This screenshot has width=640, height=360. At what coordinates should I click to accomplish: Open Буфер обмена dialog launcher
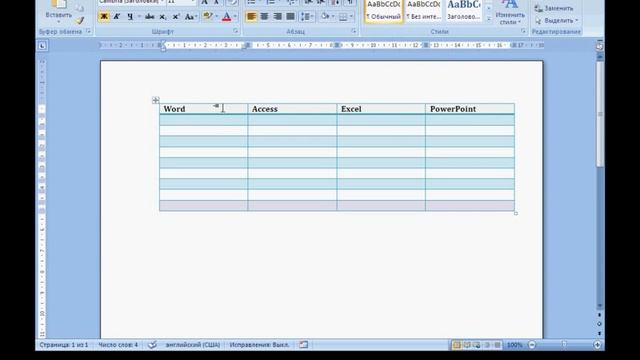88,31
